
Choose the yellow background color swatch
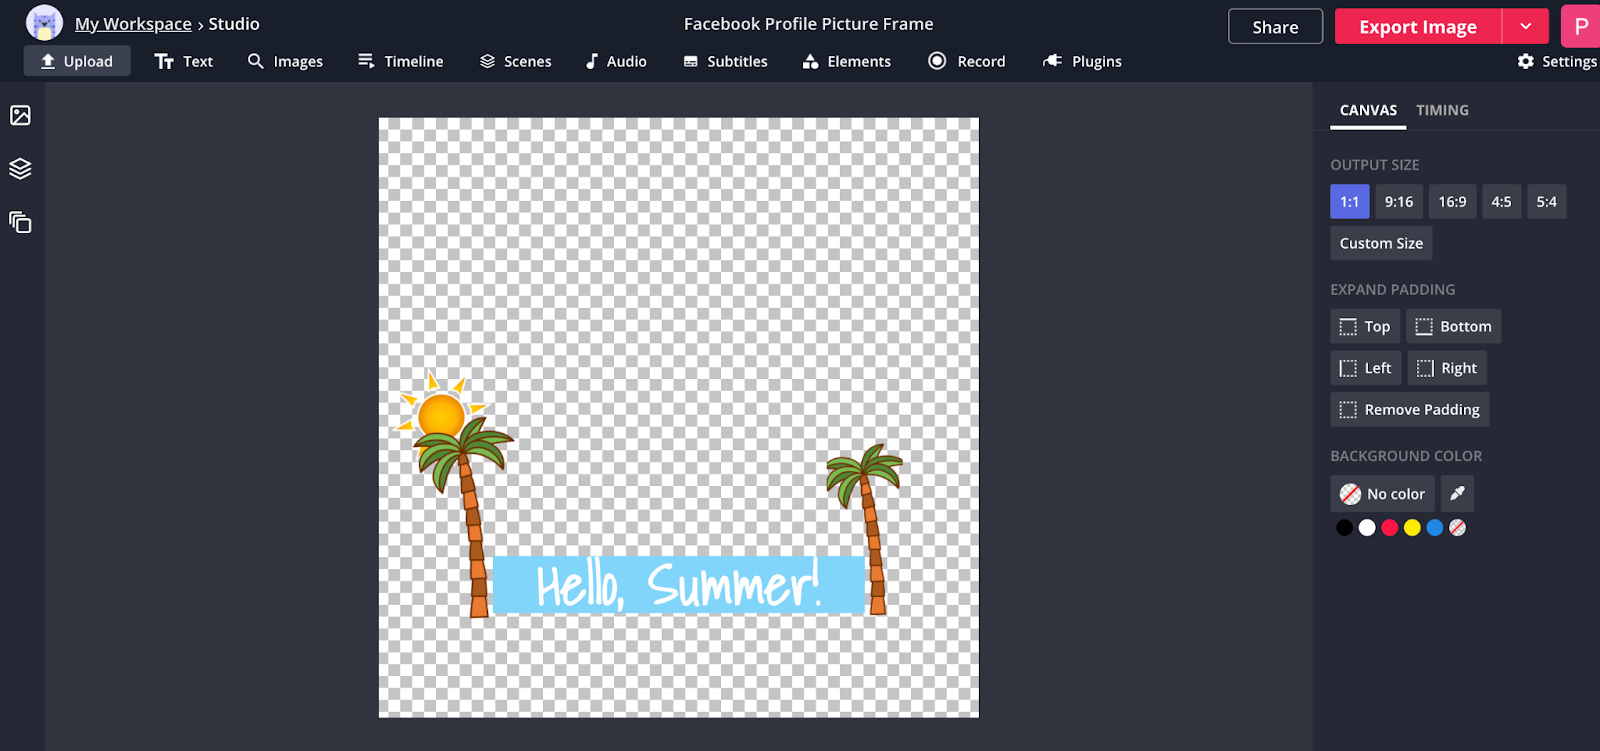[x=1412, y=528]
